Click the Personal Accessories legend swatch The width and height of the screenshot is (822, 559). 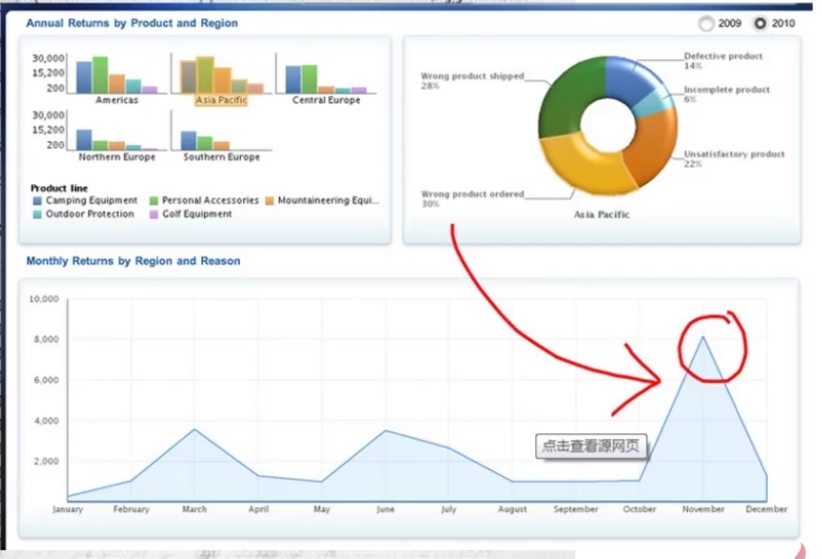click(153, 201)
